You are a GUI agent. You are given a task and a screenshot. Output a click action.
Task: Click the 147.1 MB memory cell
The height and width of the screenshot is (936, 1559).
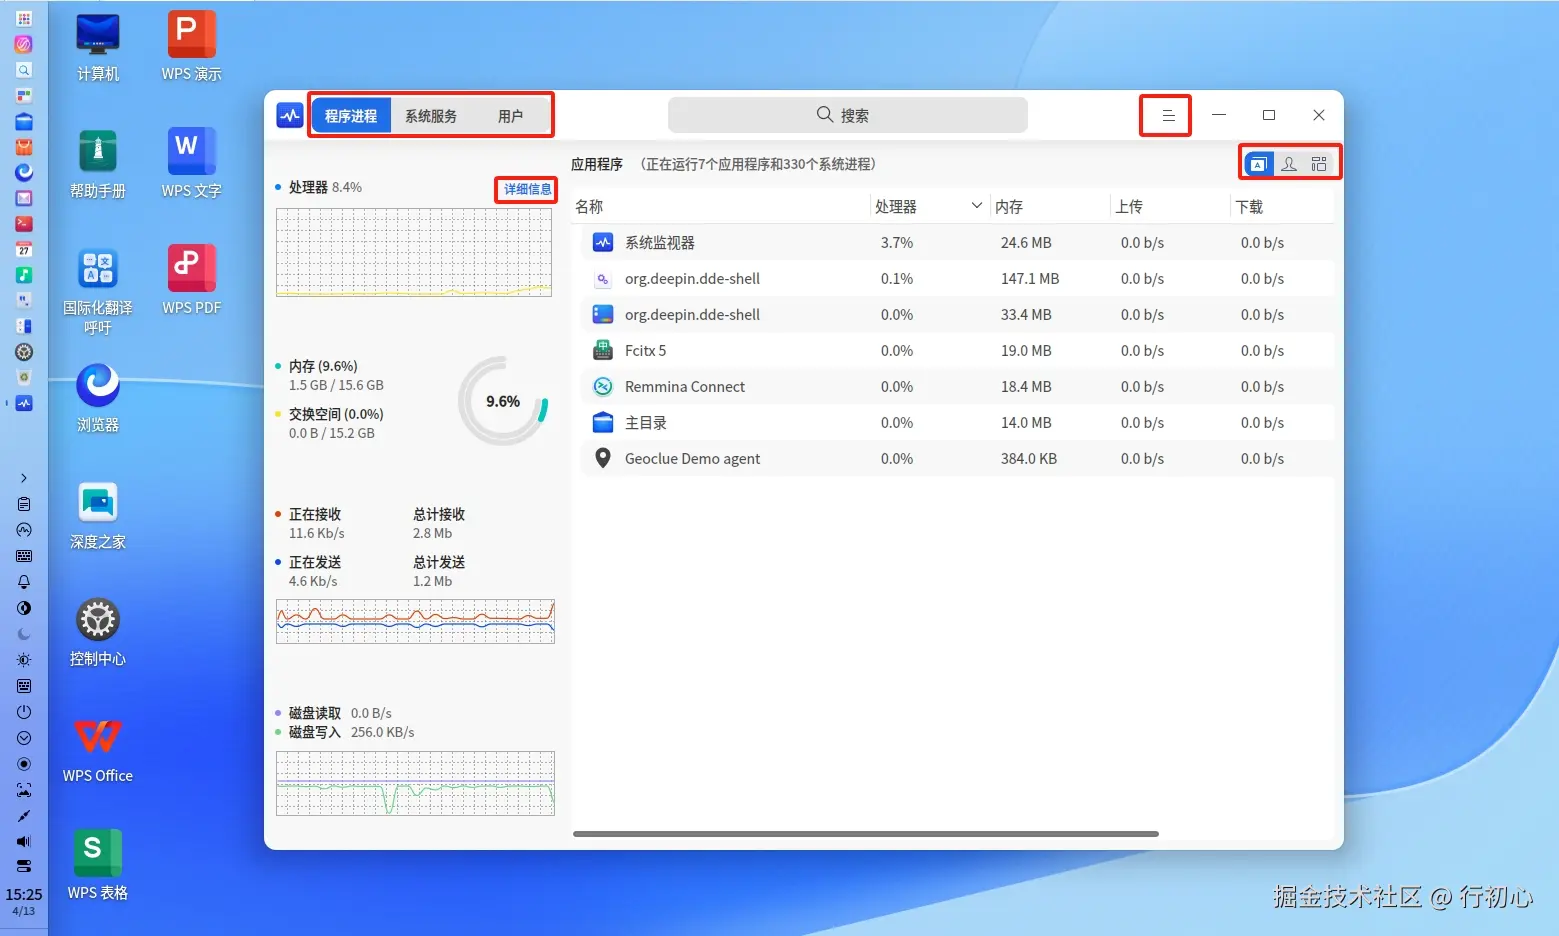[1030, 279]
